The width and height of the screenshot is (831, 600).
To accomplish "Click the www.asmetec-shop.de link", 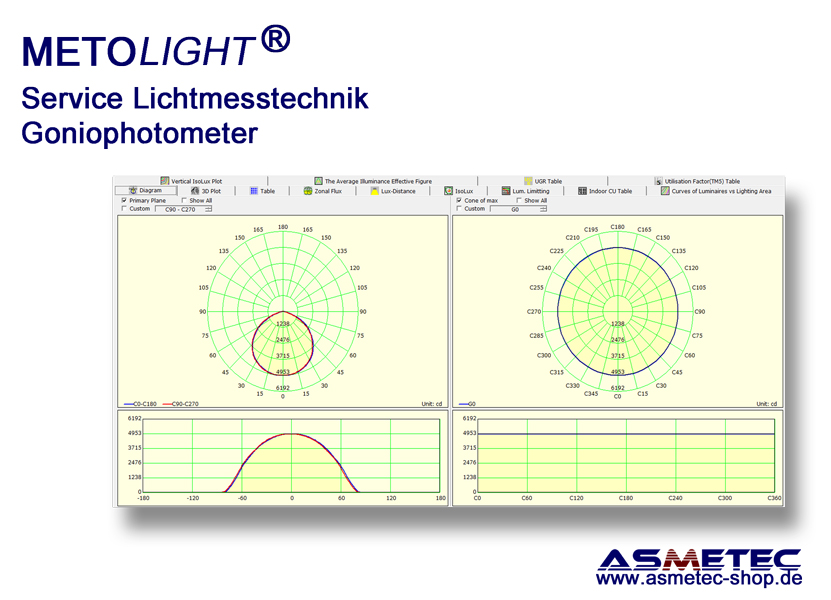I will 699,578.
